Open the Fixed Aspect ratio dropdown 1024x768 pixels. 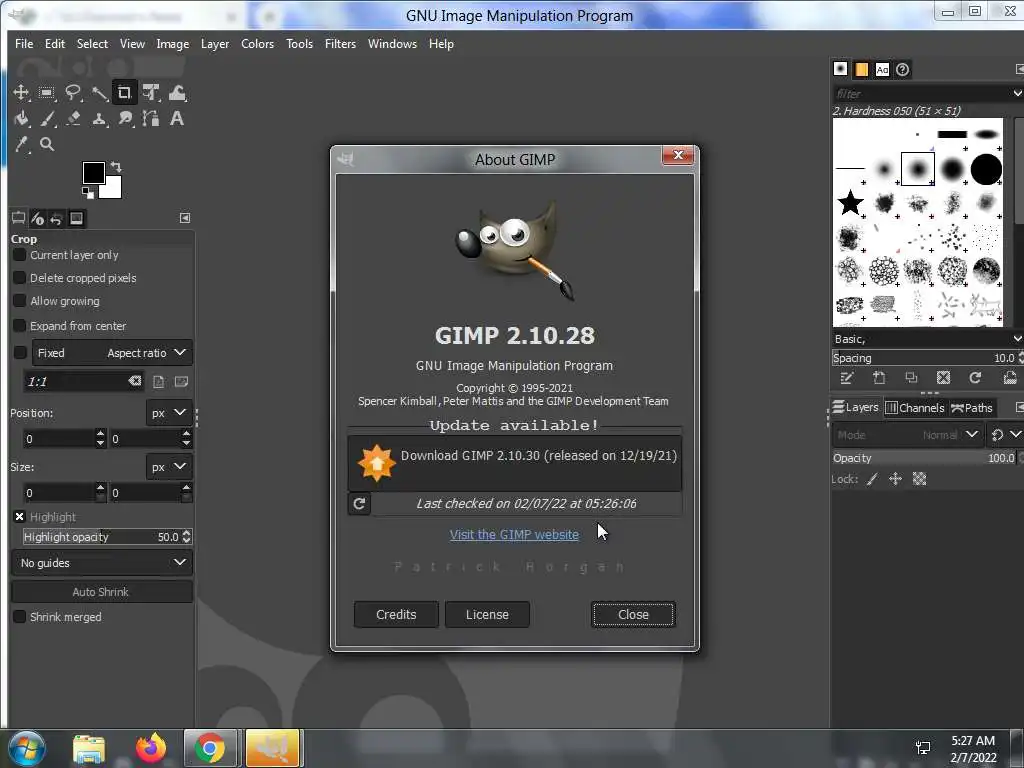point(112,353)
